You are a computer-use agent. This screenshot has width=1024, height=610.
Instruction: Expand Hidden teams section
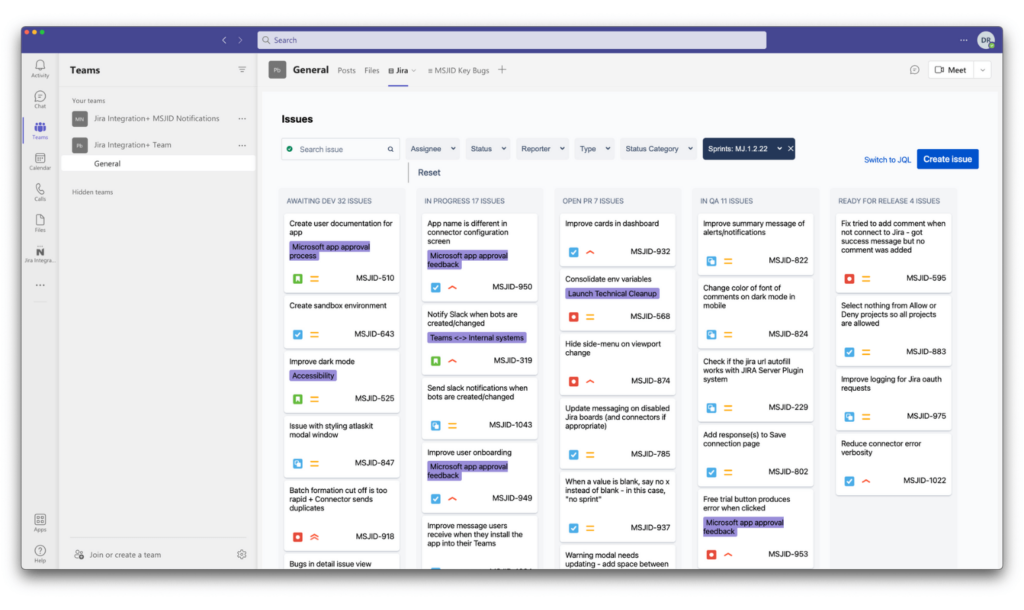point(92,192)
